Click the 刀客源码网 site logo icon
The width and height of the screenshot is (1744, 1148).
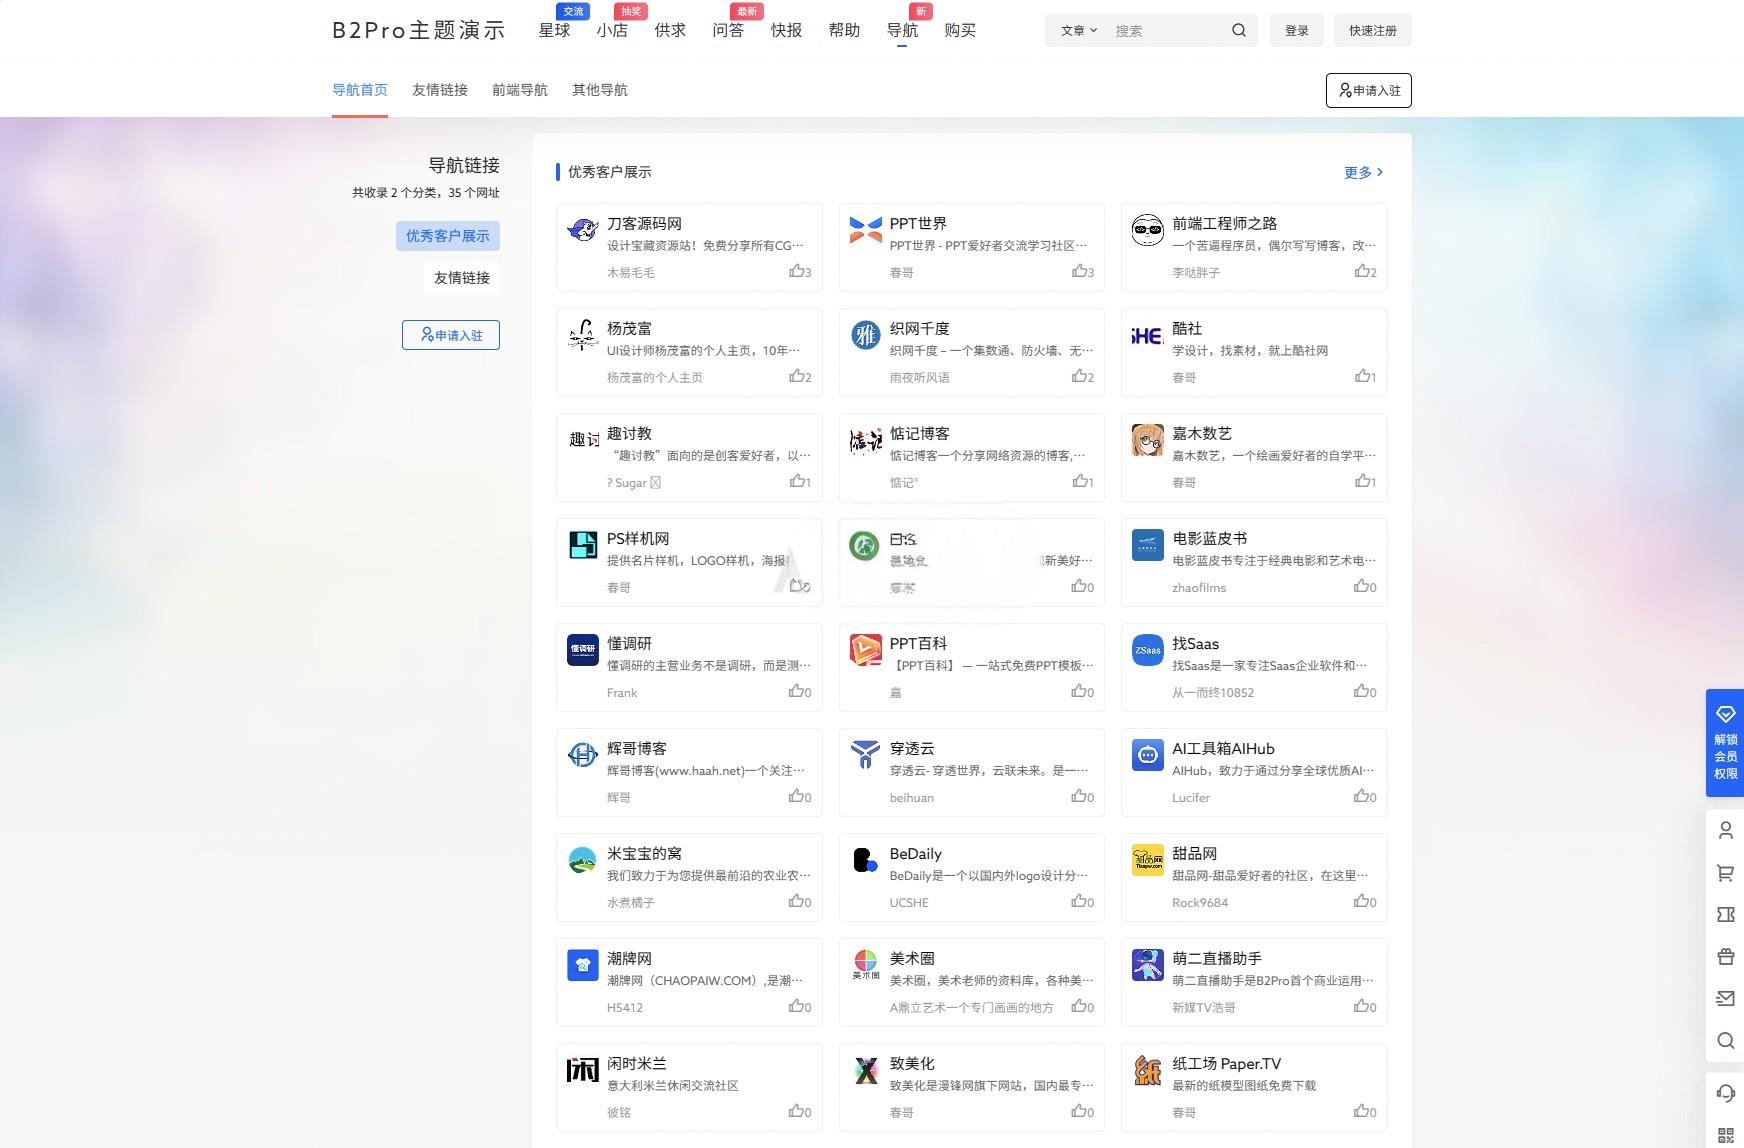(583, 230)
